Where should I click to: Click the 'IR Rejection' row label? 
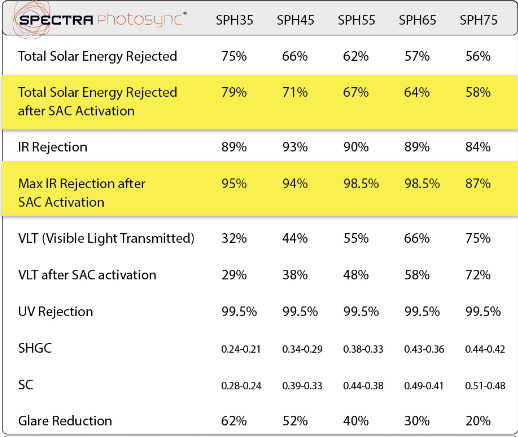(x=53, y=147)
